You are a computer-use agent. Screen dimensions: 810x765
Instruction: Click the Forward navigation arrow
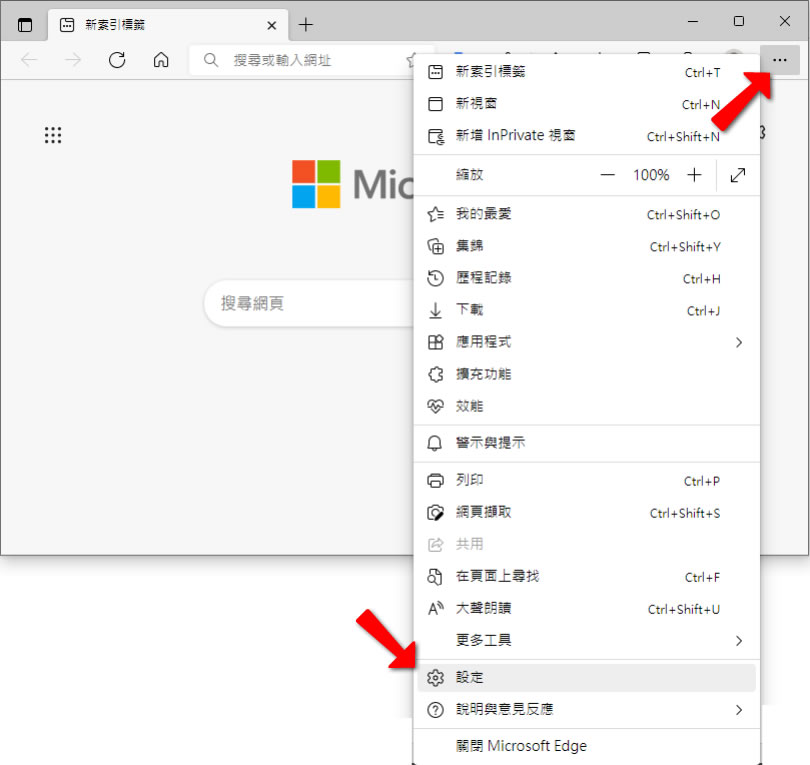[73, 60]
